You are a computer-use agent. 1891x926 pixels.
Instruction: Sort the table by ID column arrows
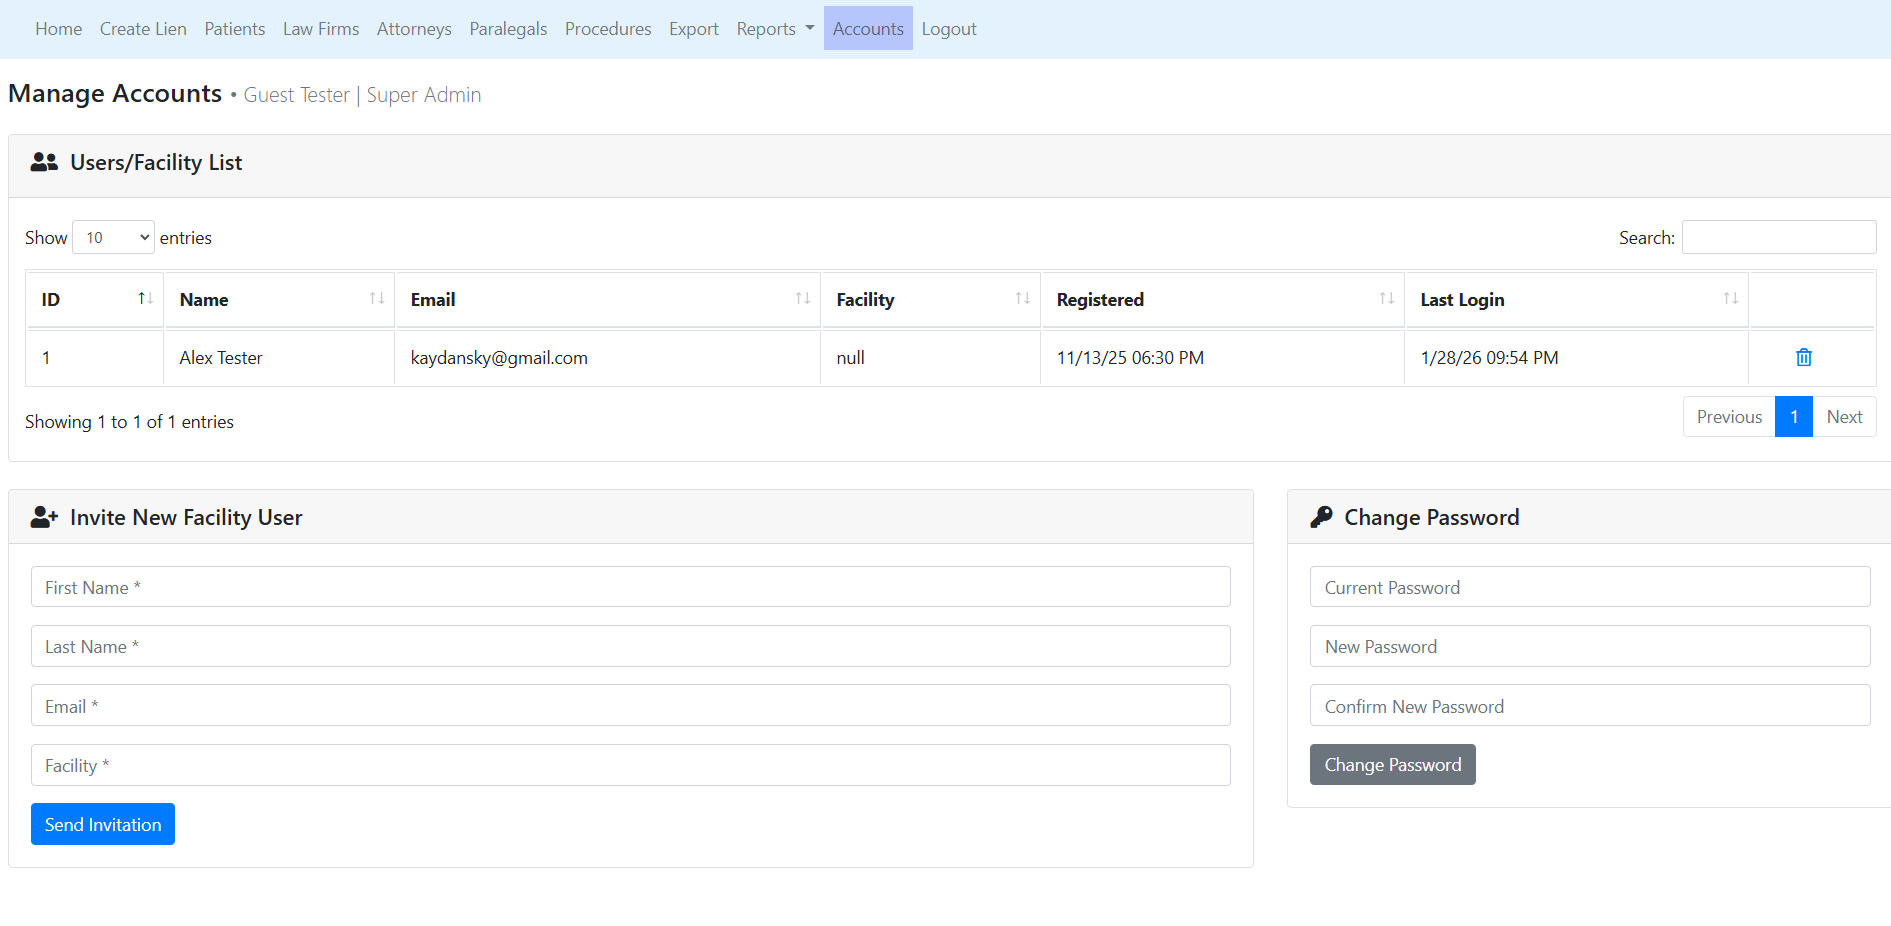pos(144,298)
